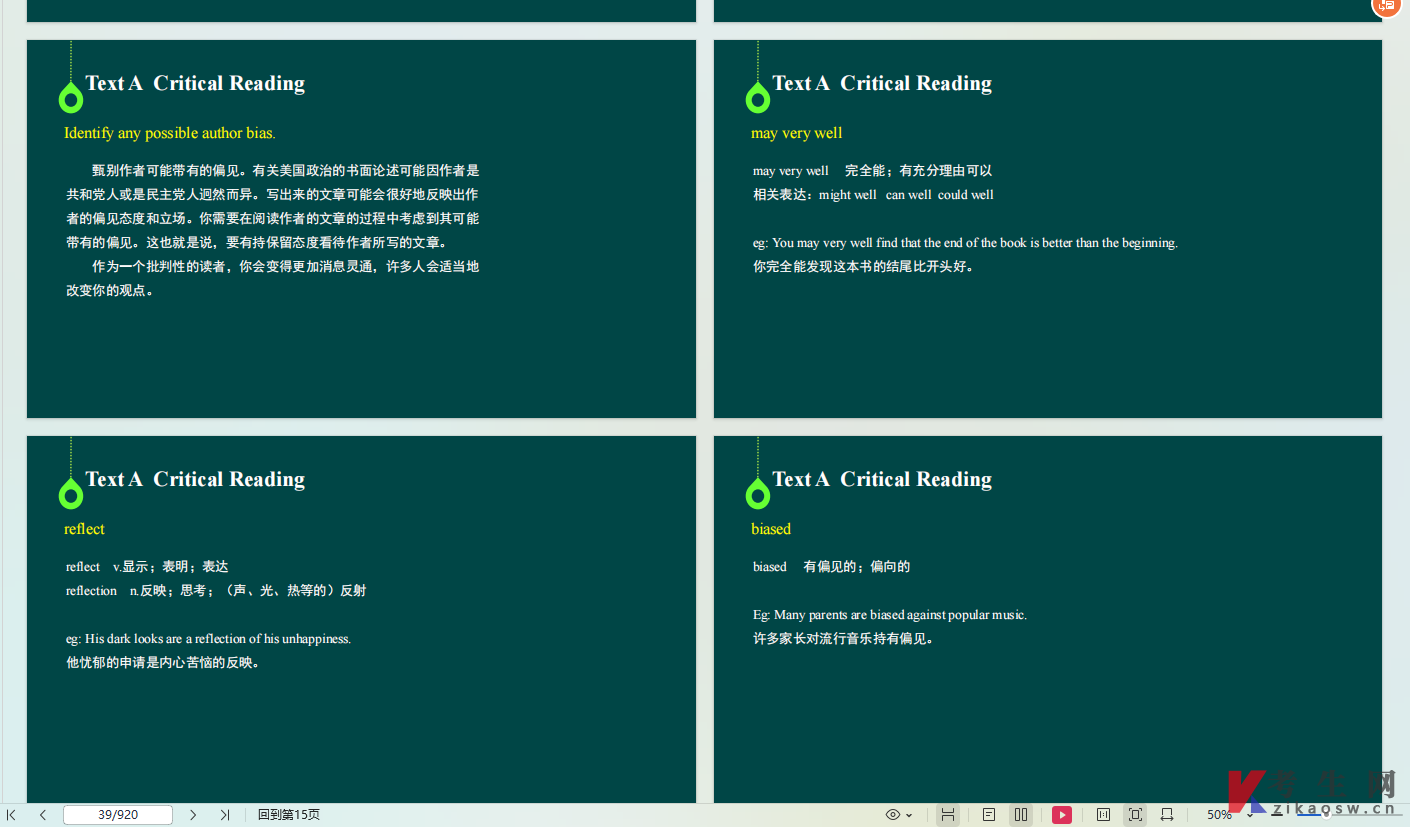Viewport: 1410px width, 827px height.
Task: Click the orange convert-to-PPT floating button
Action: [1387, 6]
